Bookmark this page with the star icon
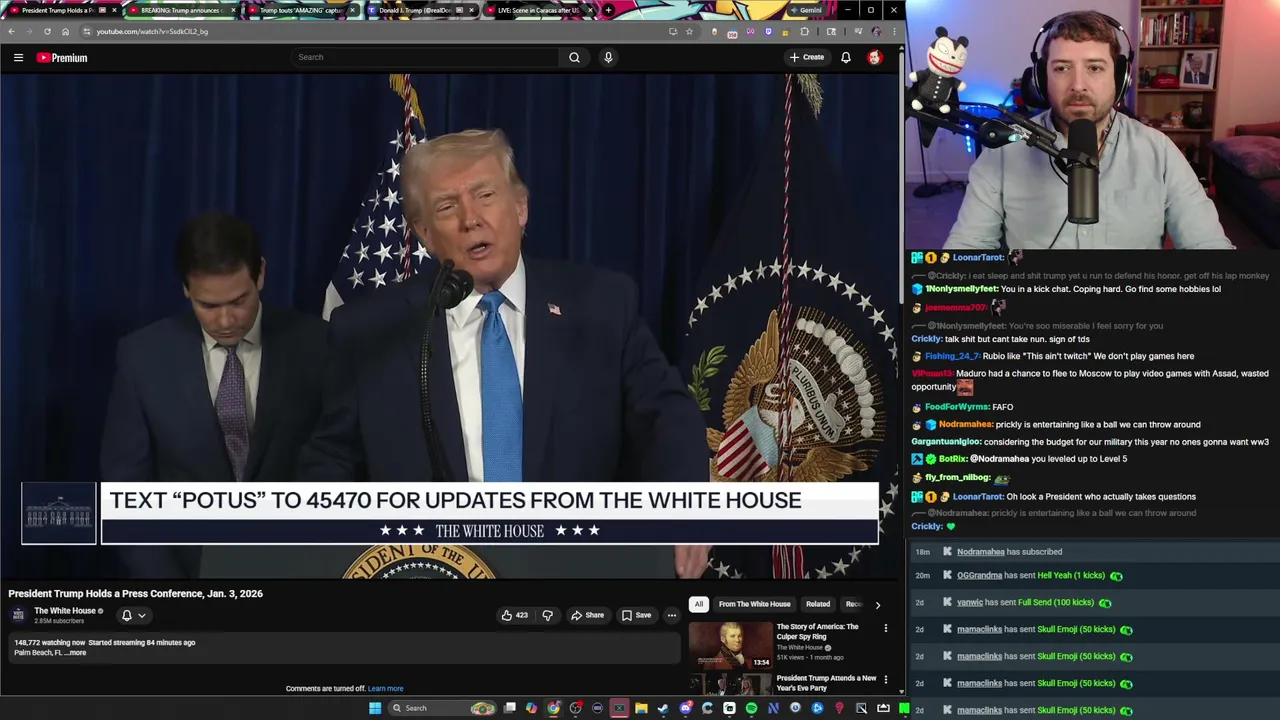Image resolution: width=1280 pixels, height=720 pixels. pyautogui.click(x=689, y=31)
